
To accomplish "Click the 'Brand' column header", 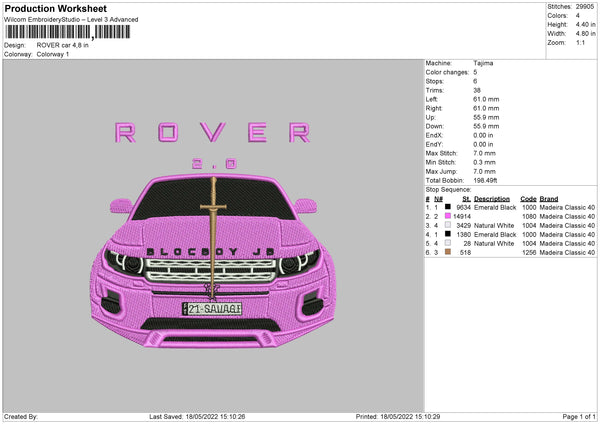I will (x=549, y=199).
